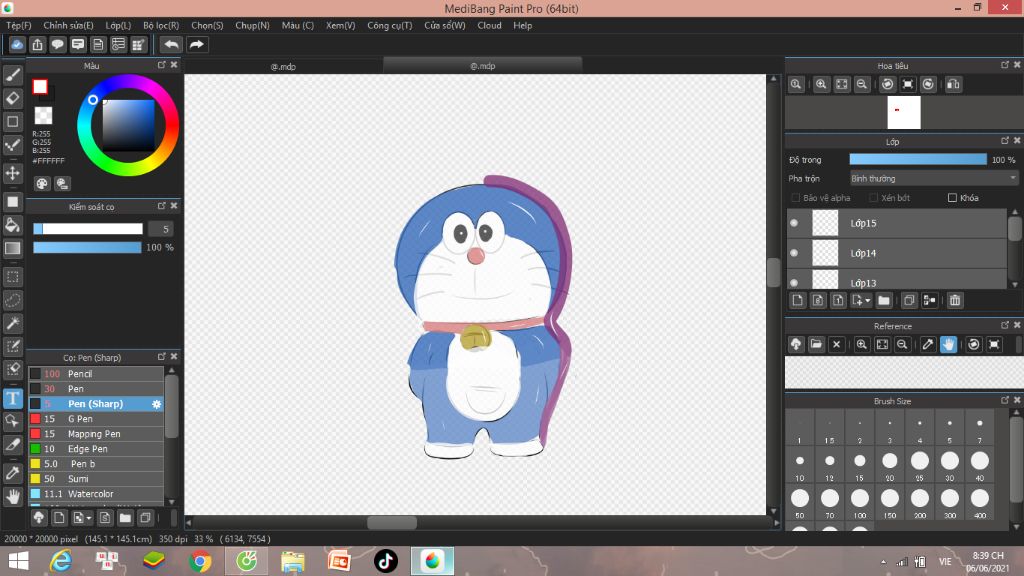The image size is (1024, 576).
Task: Select the hand tool in Reference panel
Action: point(948,344)
